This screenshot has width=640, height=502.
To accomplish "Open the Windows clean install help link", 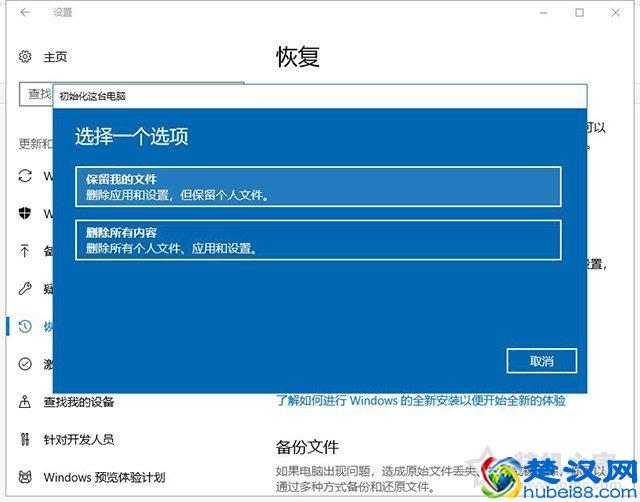I will [x=421, y=400].
